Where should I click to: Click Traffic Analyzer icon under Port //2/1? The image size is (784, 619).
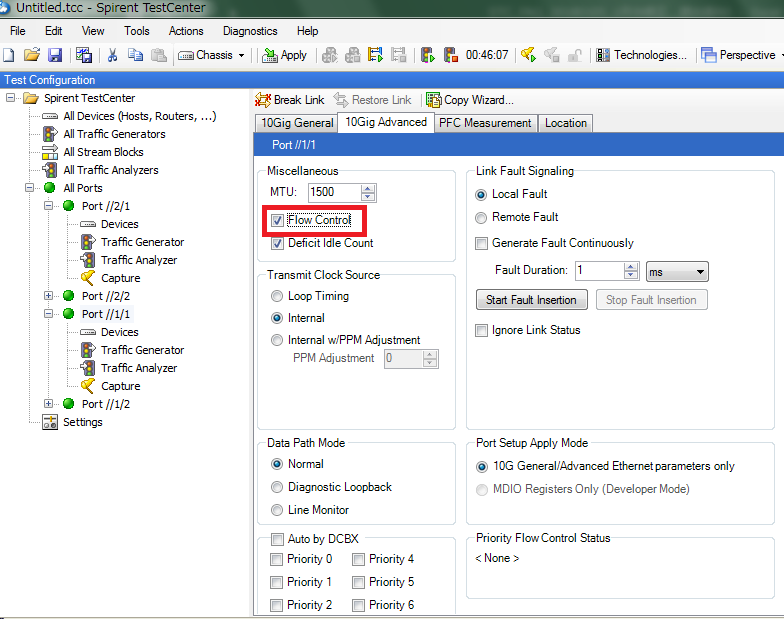pyautogui.click(x=88, y=260)
